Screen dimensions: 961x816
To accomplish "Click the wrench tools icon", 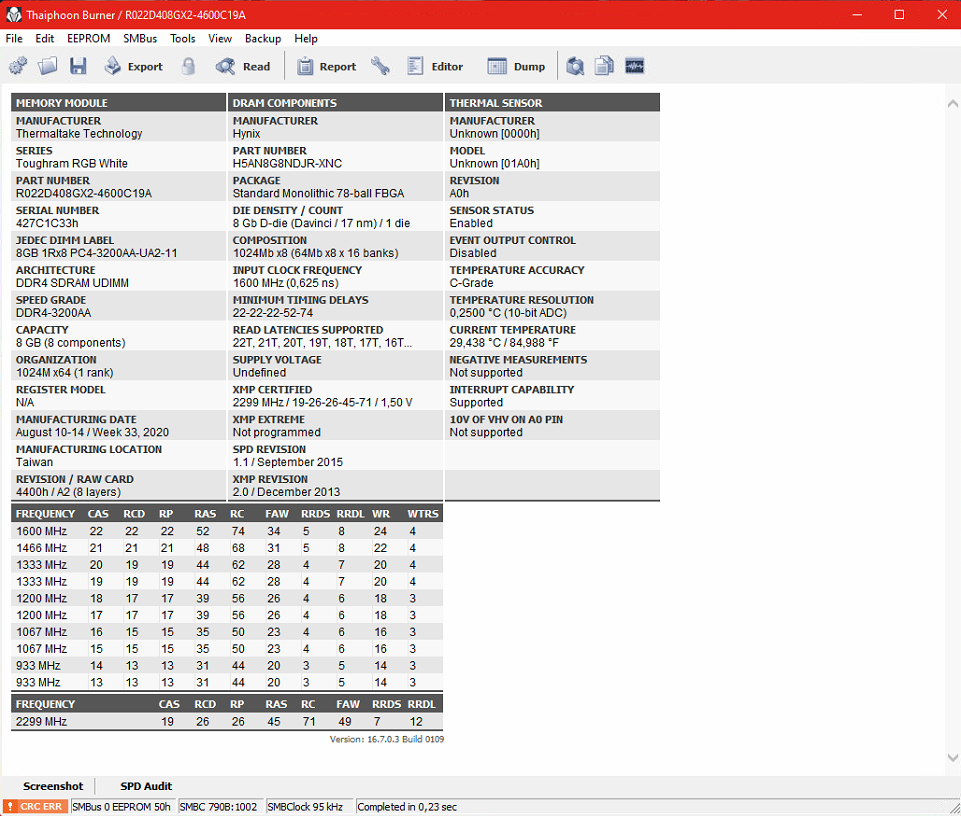I will (380, 66).
